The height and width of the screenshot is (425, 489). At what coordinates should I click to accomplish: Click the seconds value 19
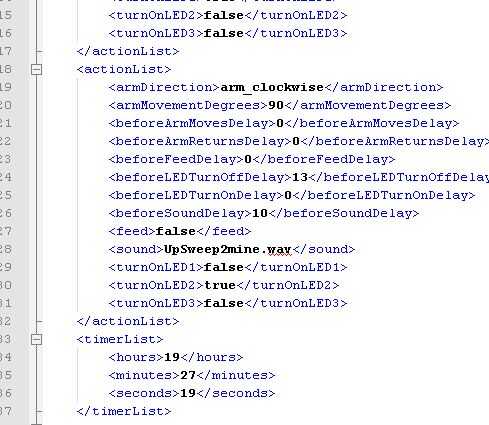(188, 393)
